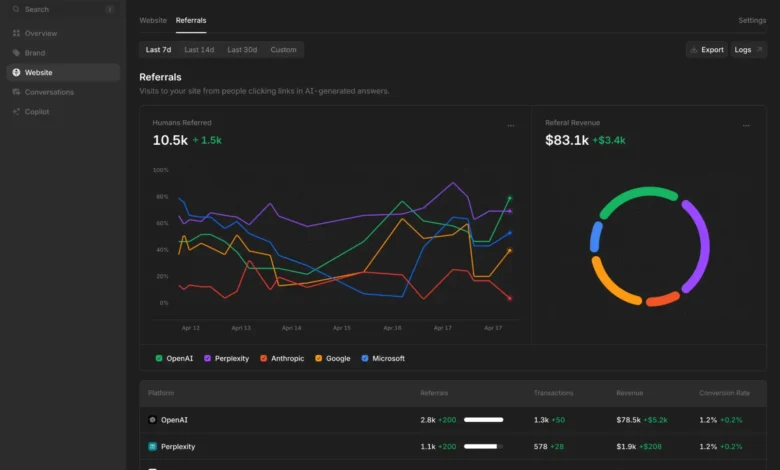Open Humans Referred card options menu

click(x=510, y=126)
